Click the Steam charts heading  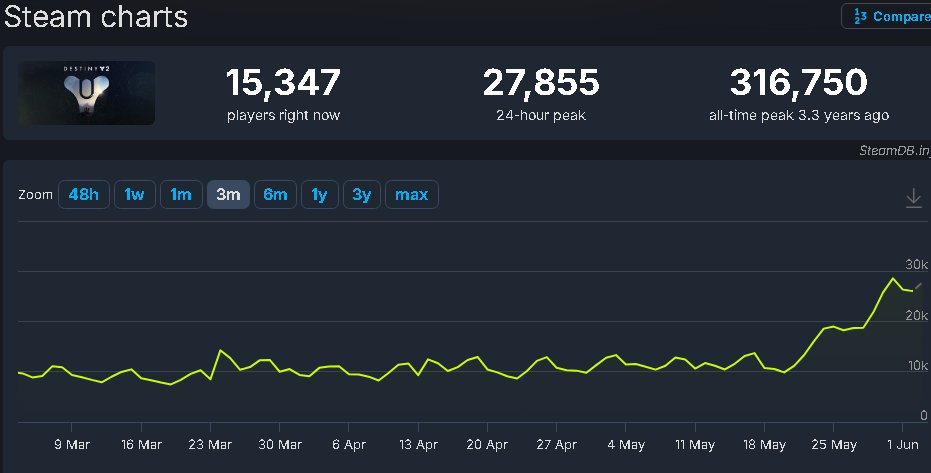[96, 16]
